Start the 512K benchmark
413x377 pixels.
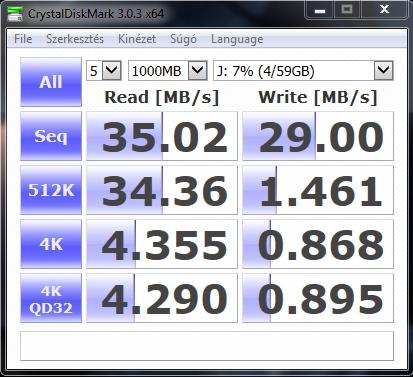click(51, 190)
